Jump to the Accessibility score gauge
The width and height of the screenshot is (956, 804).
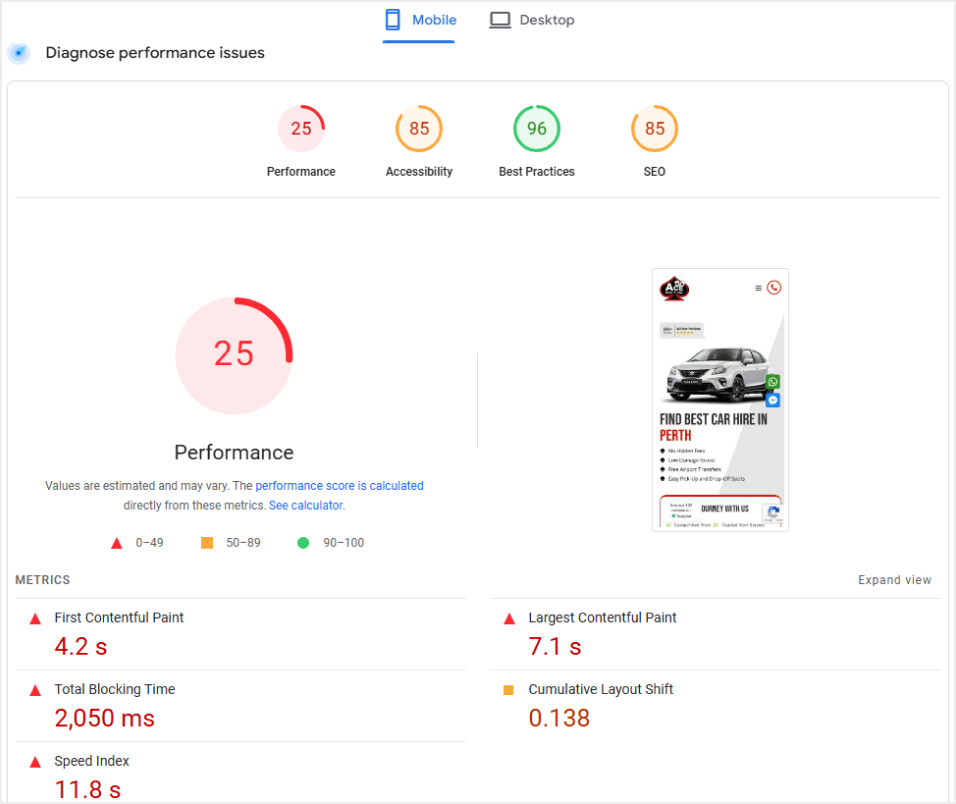pos(419,129)
